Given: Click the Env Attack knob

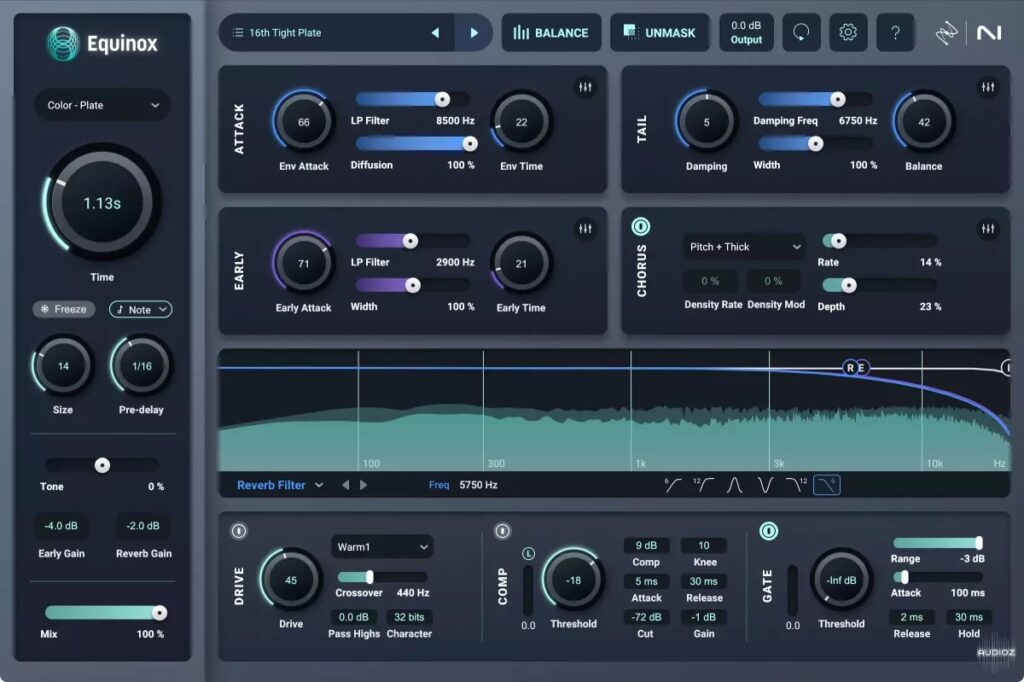Looking at the screenshot, I should click(x=304, y=122).
